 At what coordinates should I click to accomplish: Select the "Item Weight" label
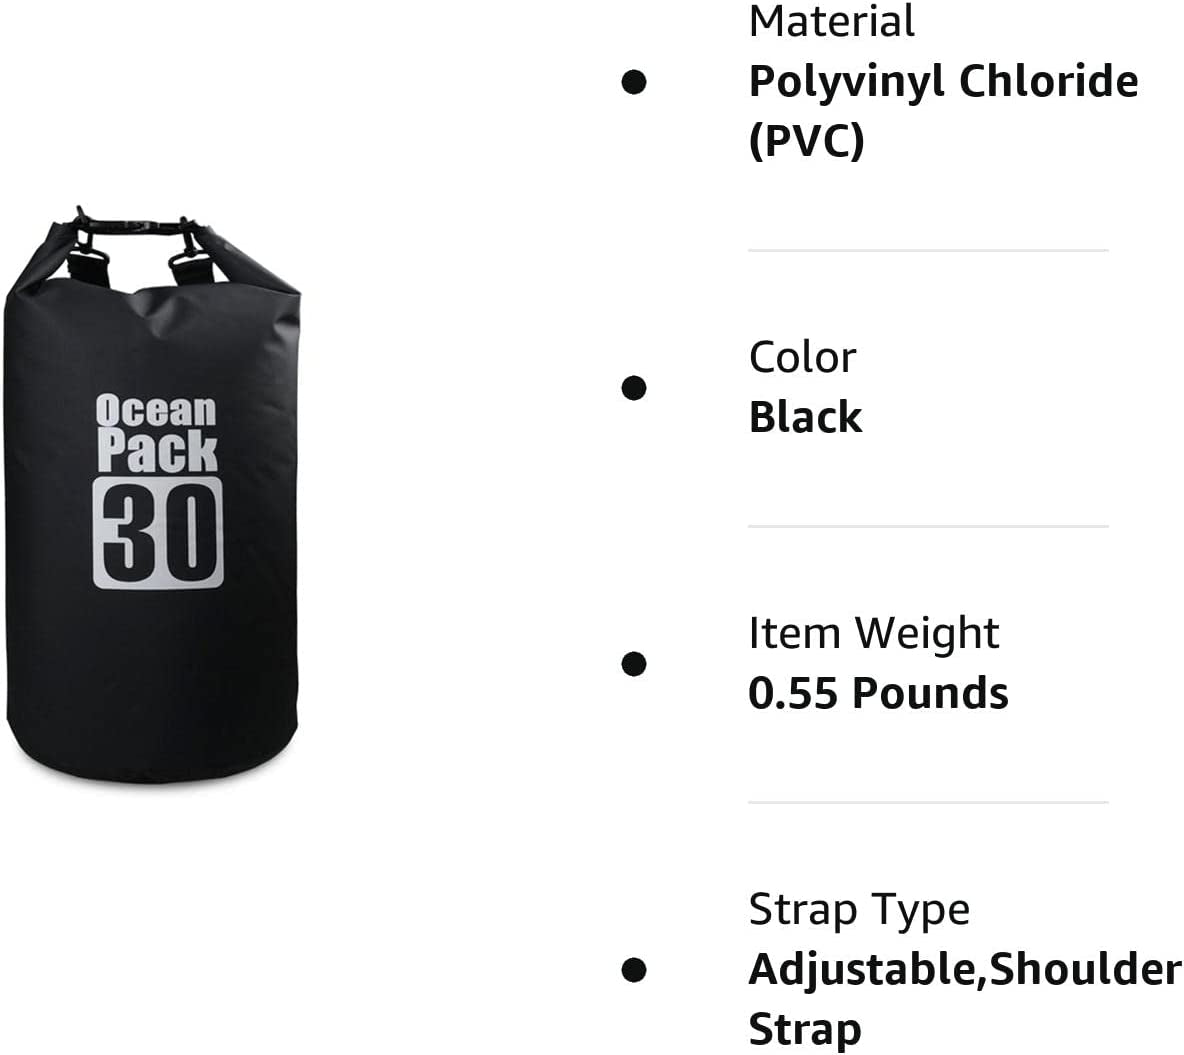[873, 633]
